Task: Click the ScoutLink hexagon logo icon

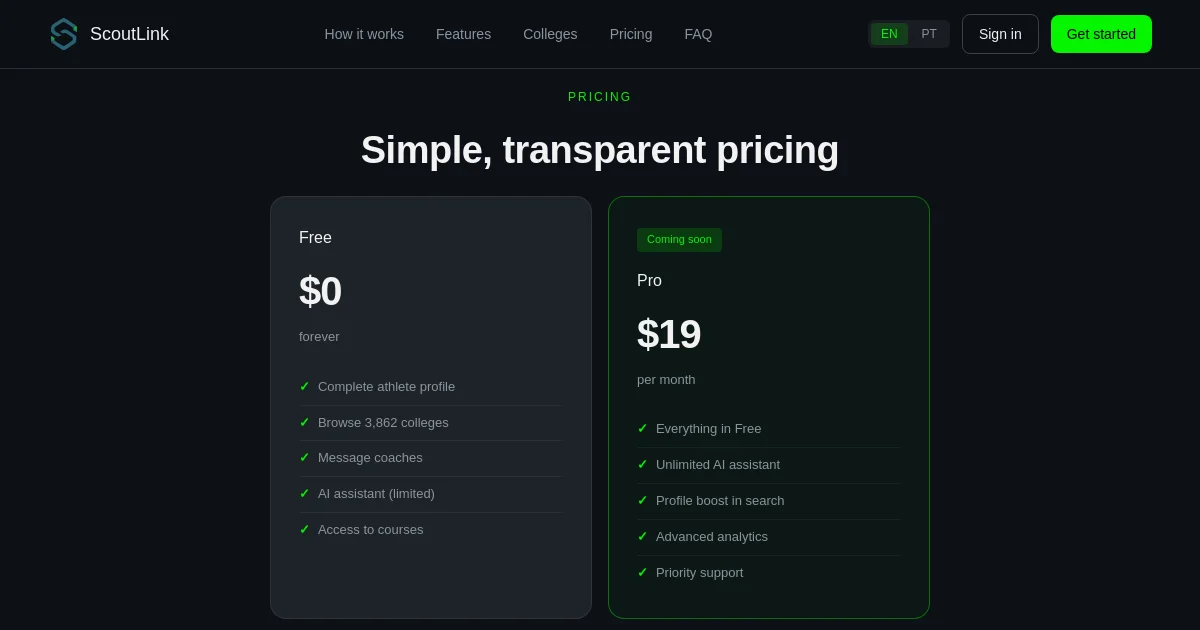Action: point(64,34)
